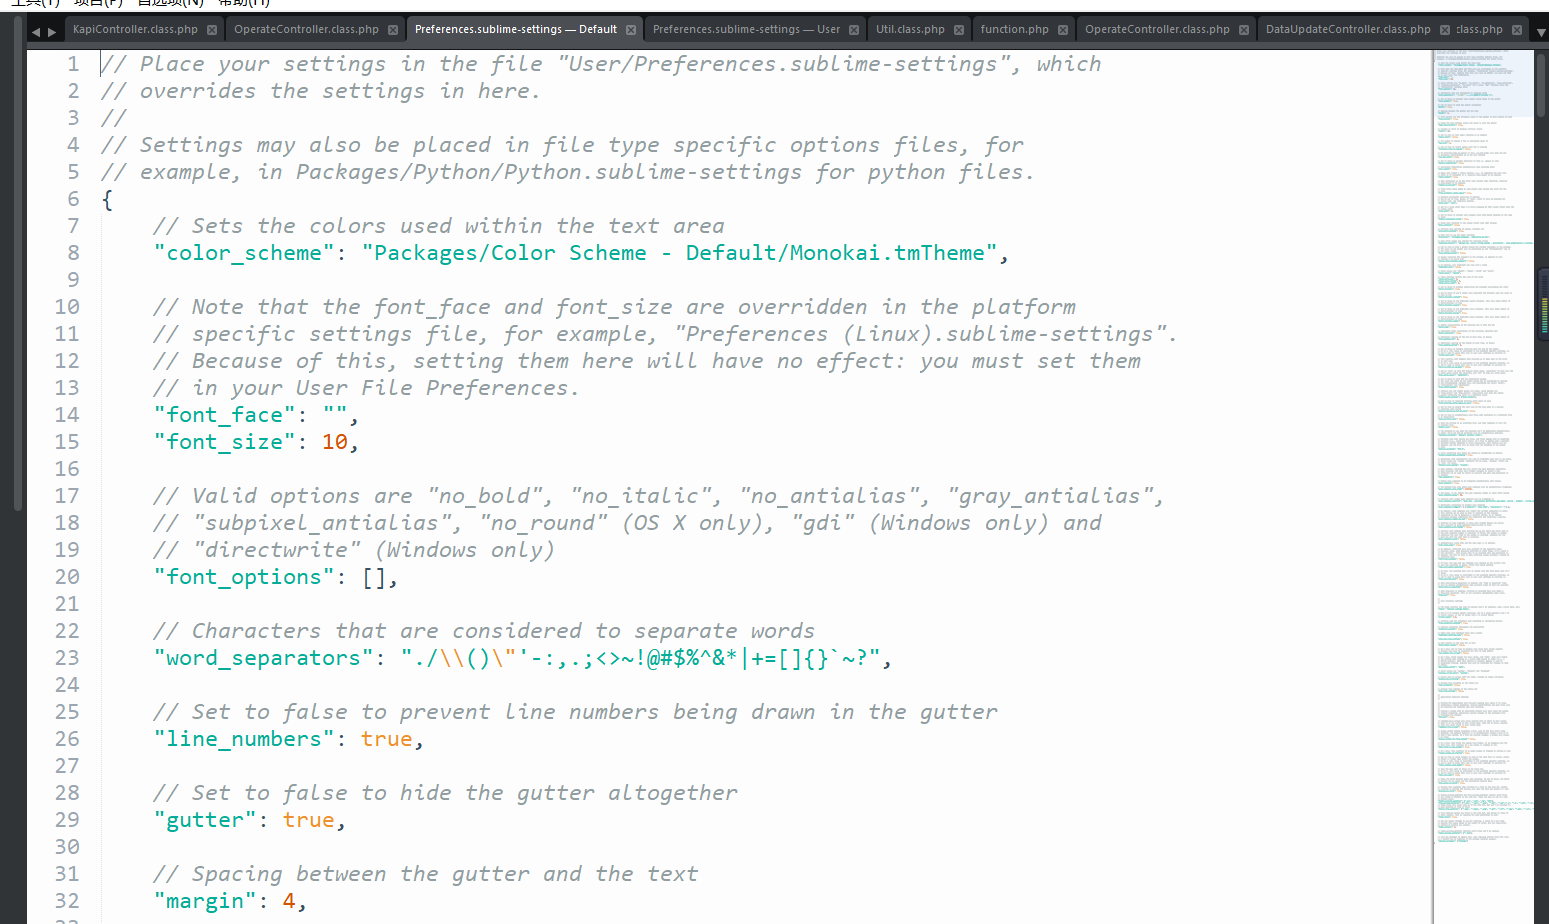Click line number 15 in the gutter
This screenshot has width=1549, height=924.
pyautogui.click(x=67, y=442)
